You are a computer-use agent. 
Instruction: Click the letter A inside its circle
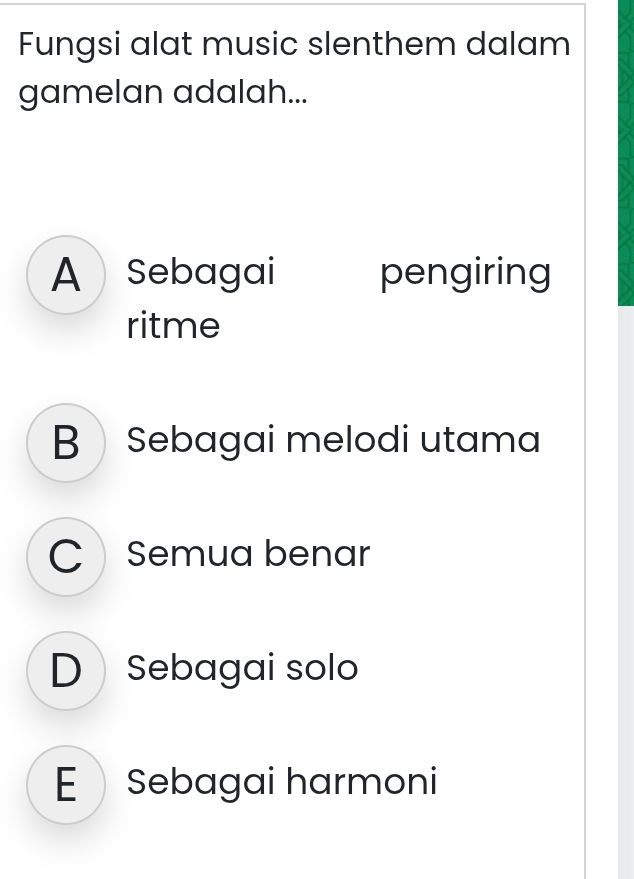point(66,275)
